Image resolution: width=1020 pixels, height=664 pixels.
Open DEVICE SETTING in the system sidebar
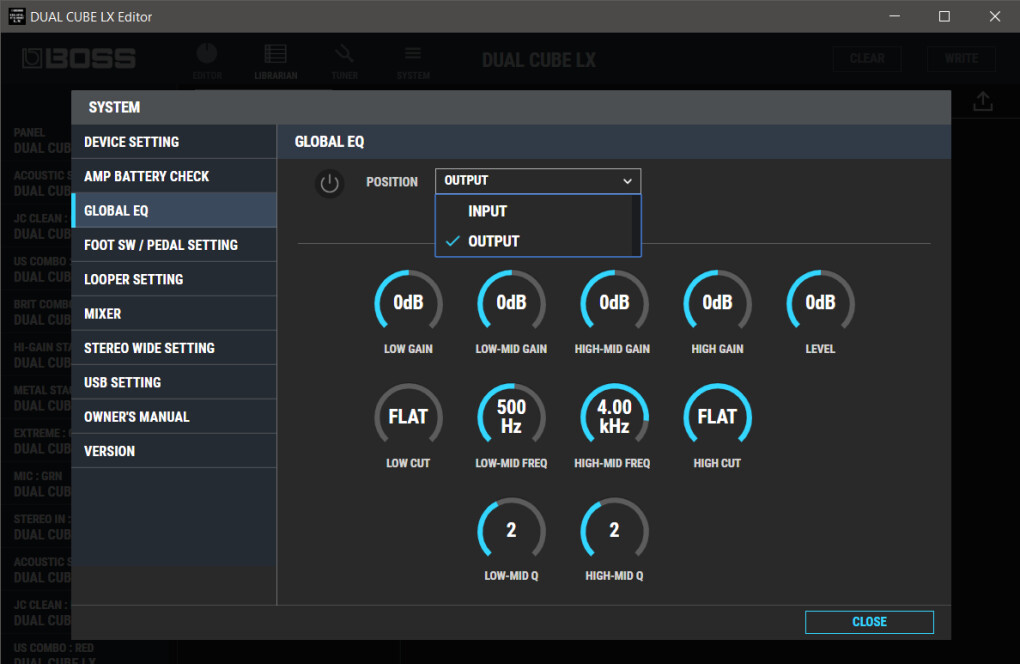coord(174,142)
